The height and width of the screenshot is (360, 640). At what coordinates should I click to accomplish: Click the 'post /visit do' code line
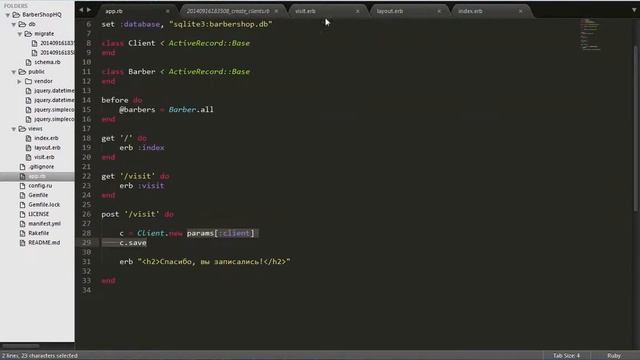click(138, 214)
